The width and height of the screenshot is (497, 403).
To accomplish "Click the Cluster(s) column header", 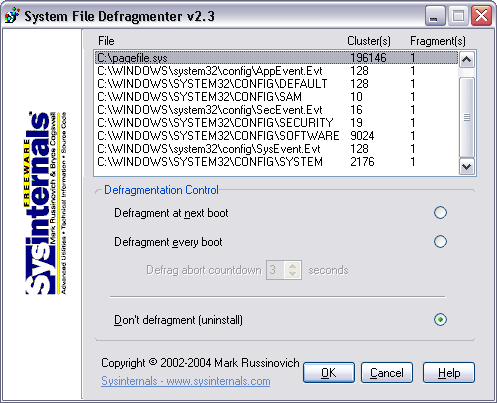I will coord(369,41).
